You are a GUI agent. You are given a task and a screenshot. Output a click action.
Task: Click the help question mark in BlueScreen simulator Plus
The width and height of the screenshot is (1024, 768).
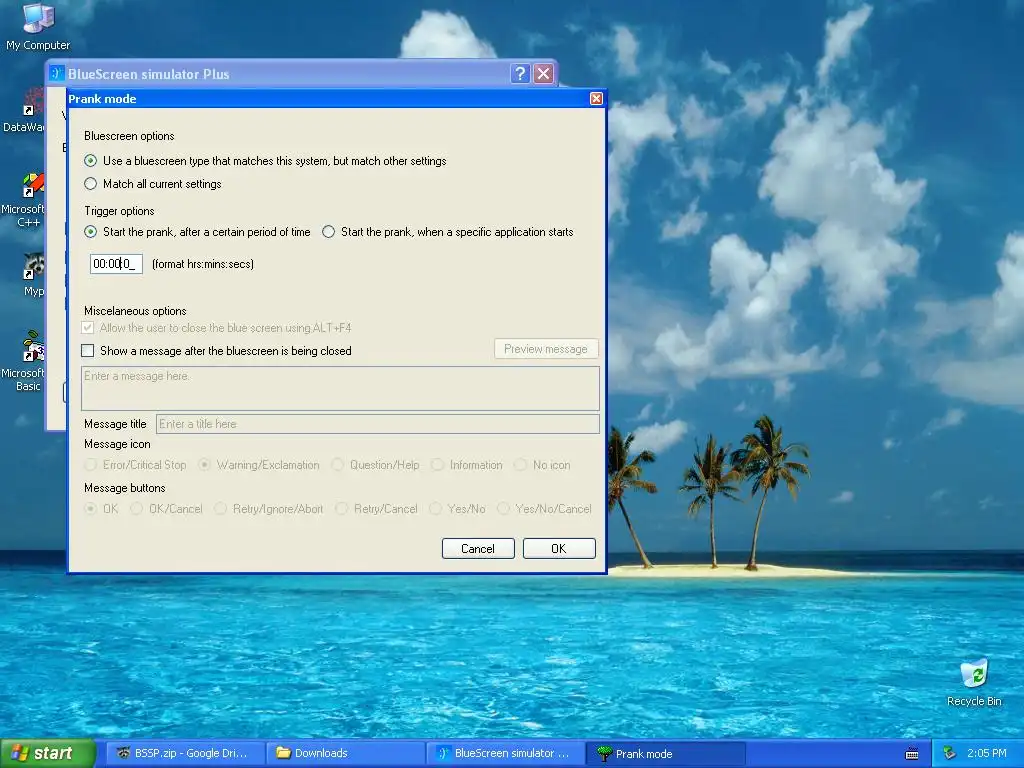click(x=520, y=74)
